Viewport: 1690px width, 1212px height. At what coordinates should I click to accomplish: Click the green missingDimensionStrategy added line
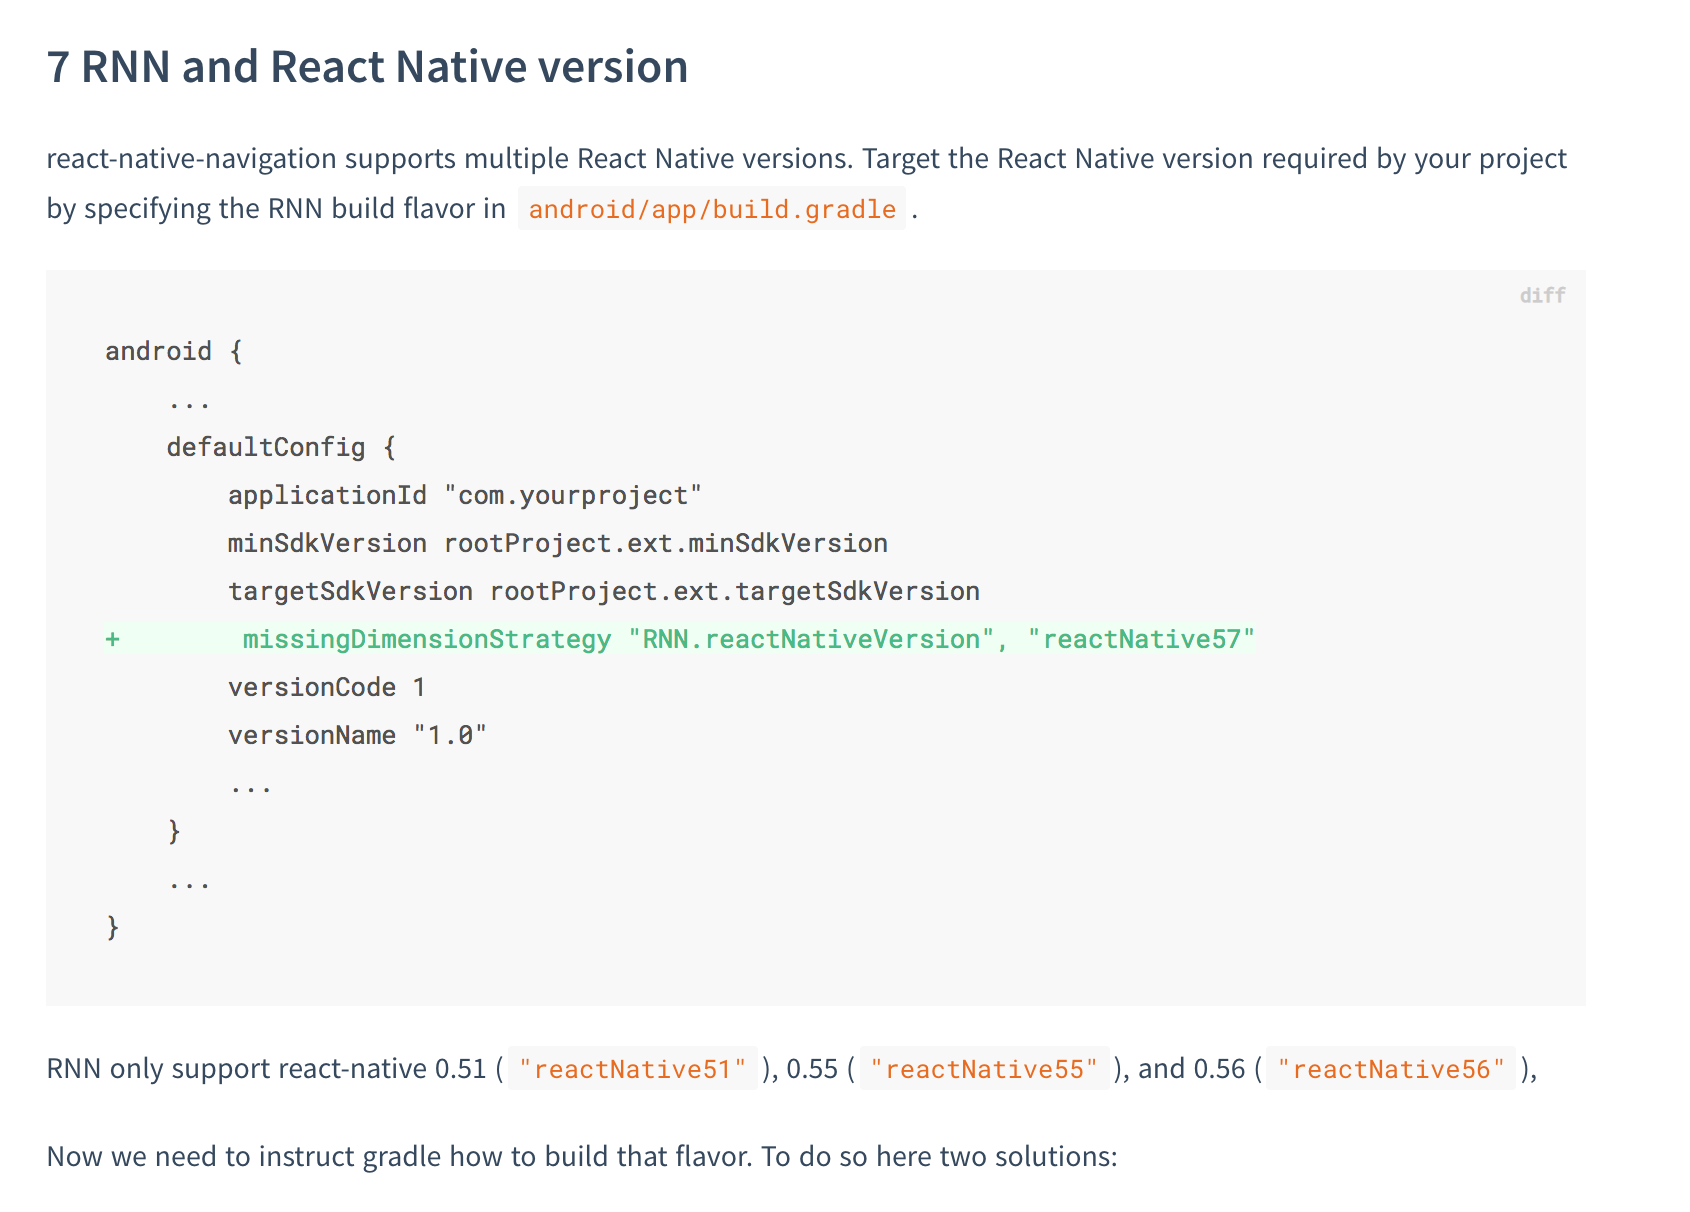680,639
